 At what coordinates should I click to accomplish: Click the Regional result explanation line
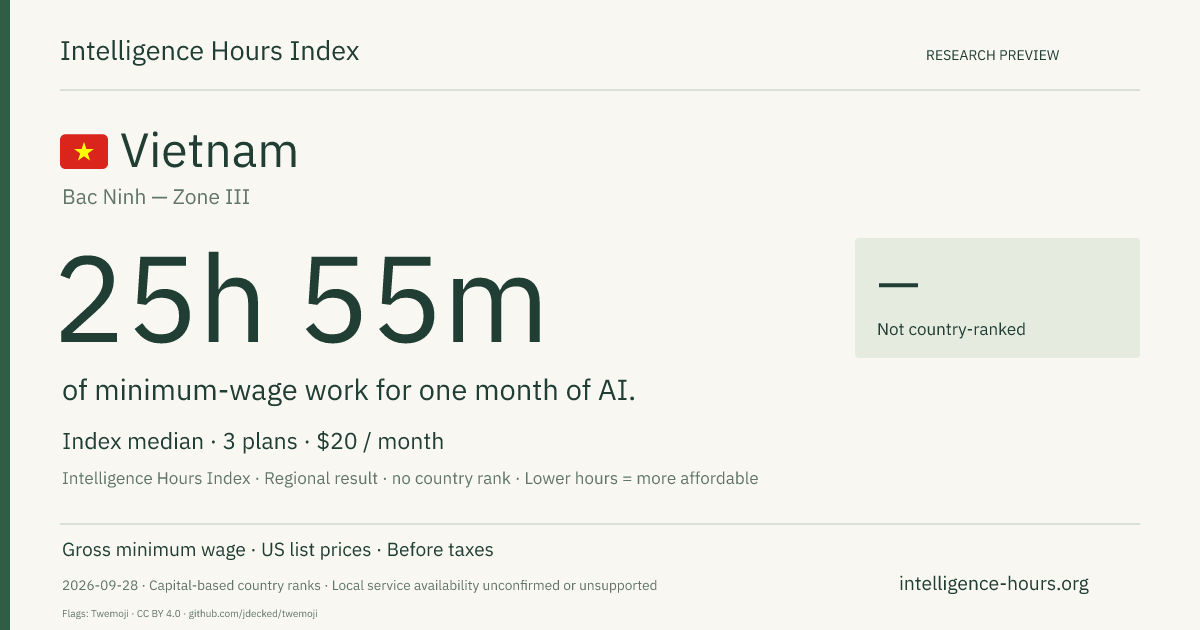pos(410,478)
